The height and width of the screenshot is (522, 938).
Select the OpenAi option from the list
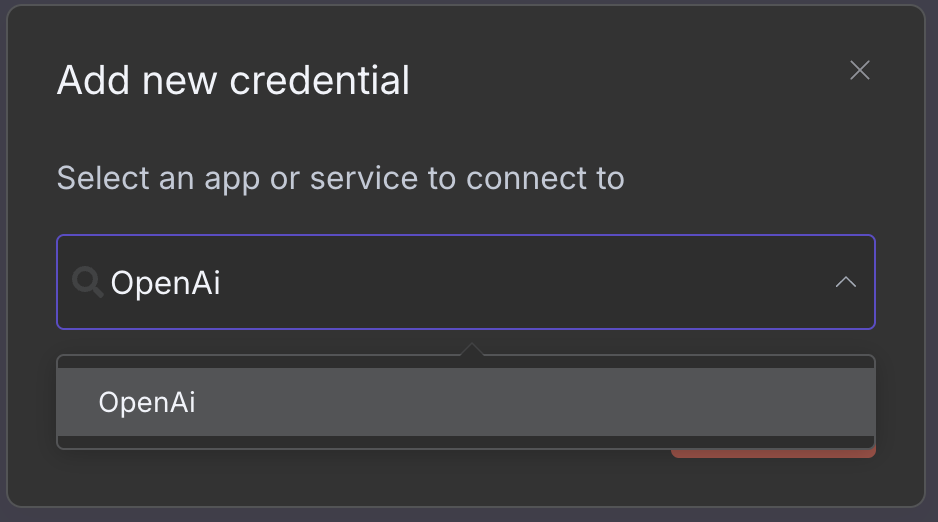click(x=466, y=402)
